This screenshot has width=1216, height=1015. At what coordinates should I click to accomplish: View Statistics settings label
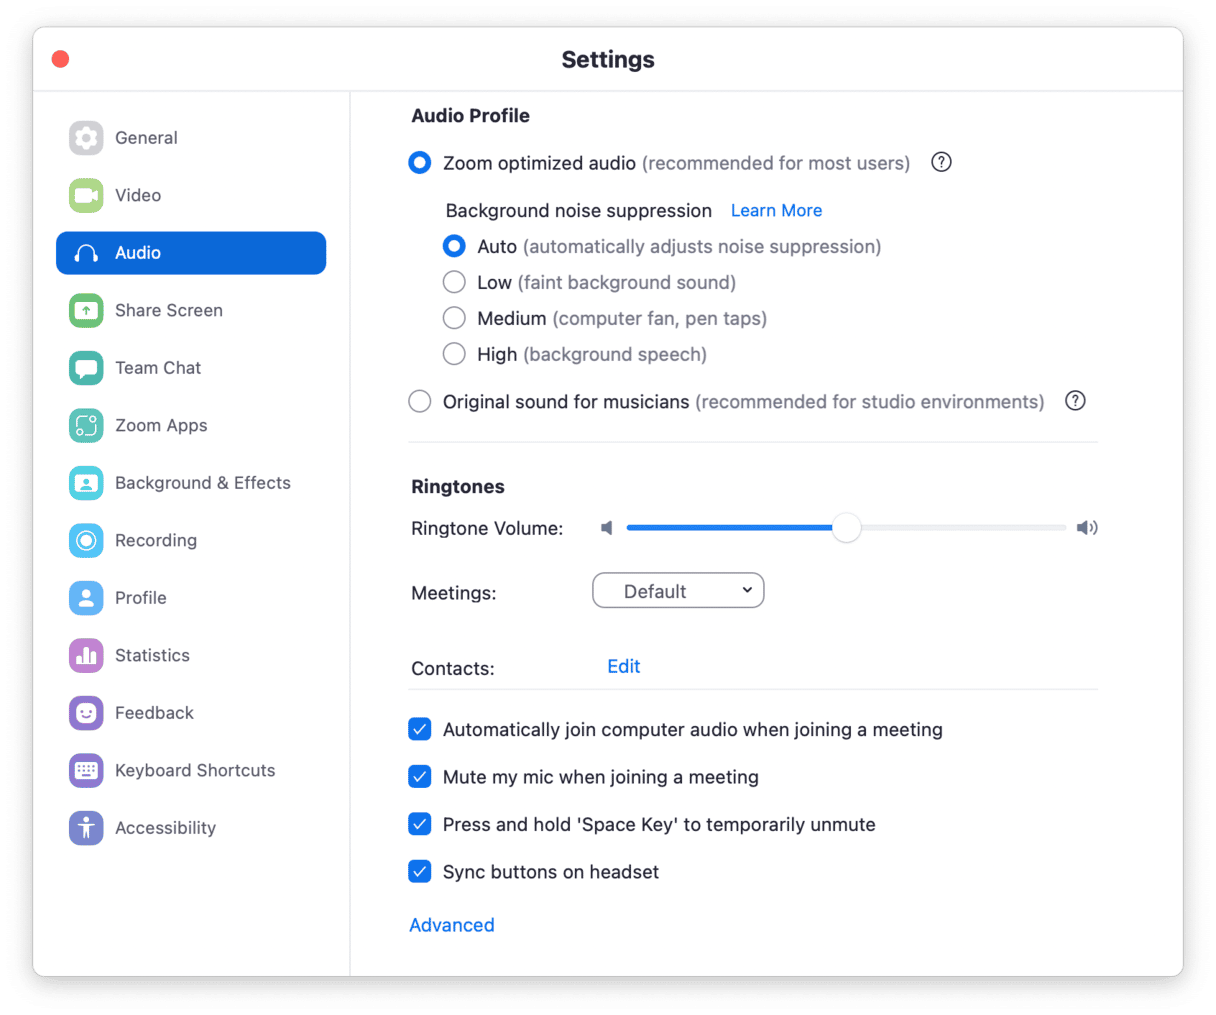(x=152, y=655)
